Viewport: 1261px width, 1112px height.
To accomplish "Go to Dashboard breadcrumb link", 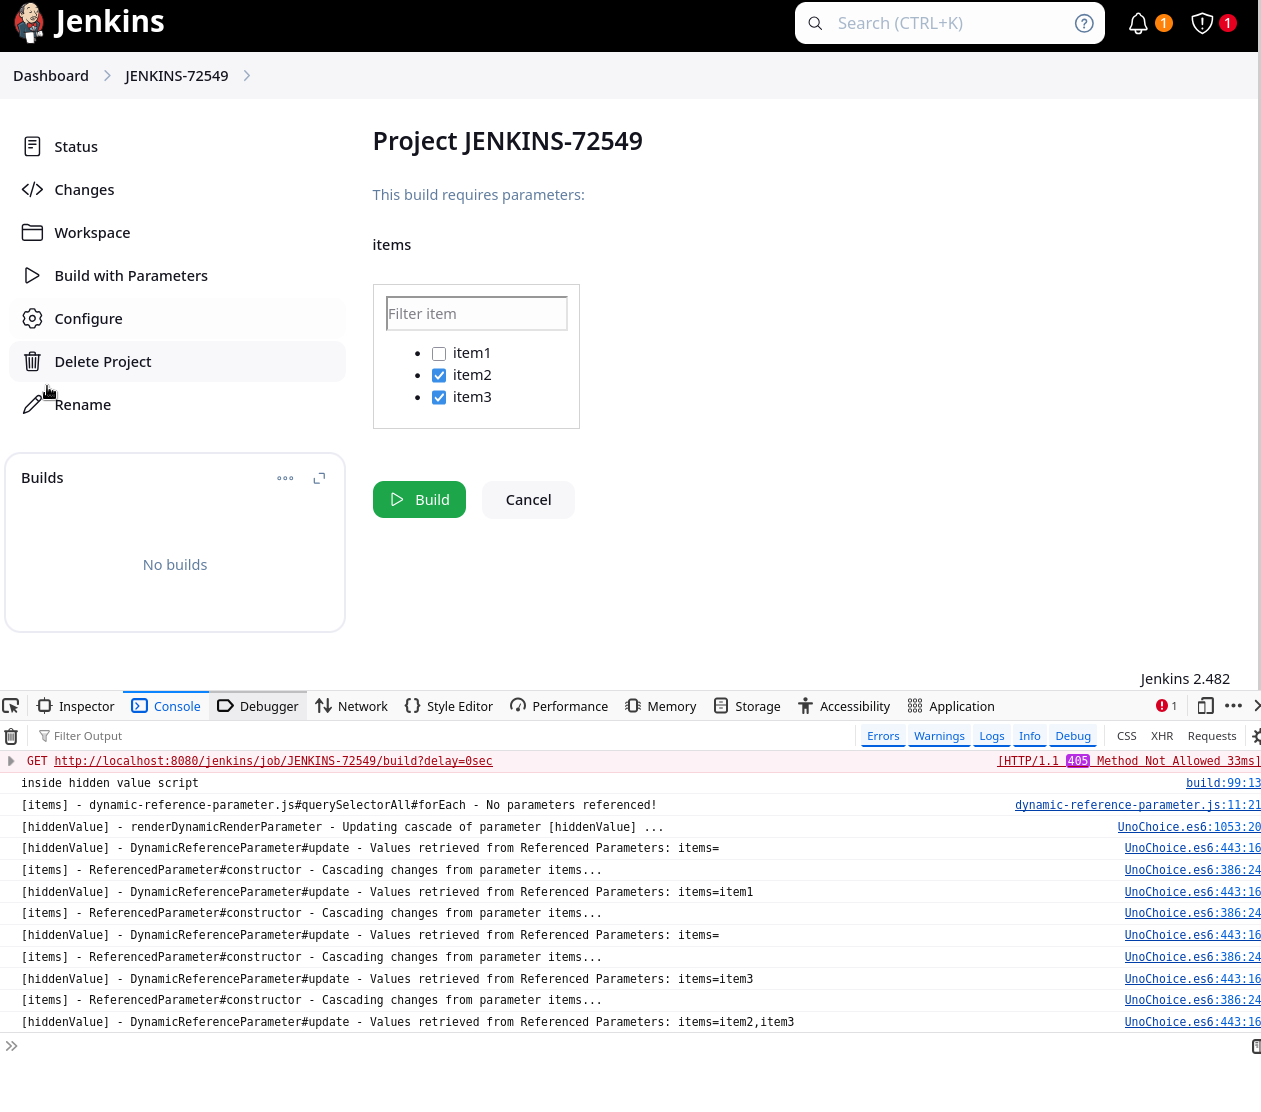I will [51, 76].
